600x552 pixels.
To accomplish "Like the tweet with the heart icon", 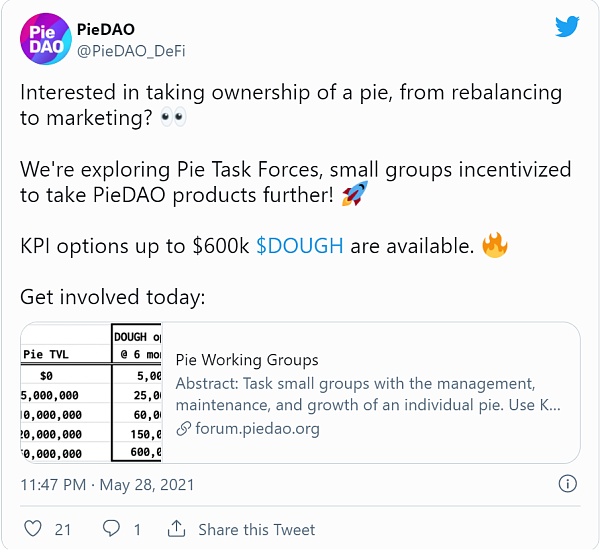I will pyautogui.click(x=33, y=528).
